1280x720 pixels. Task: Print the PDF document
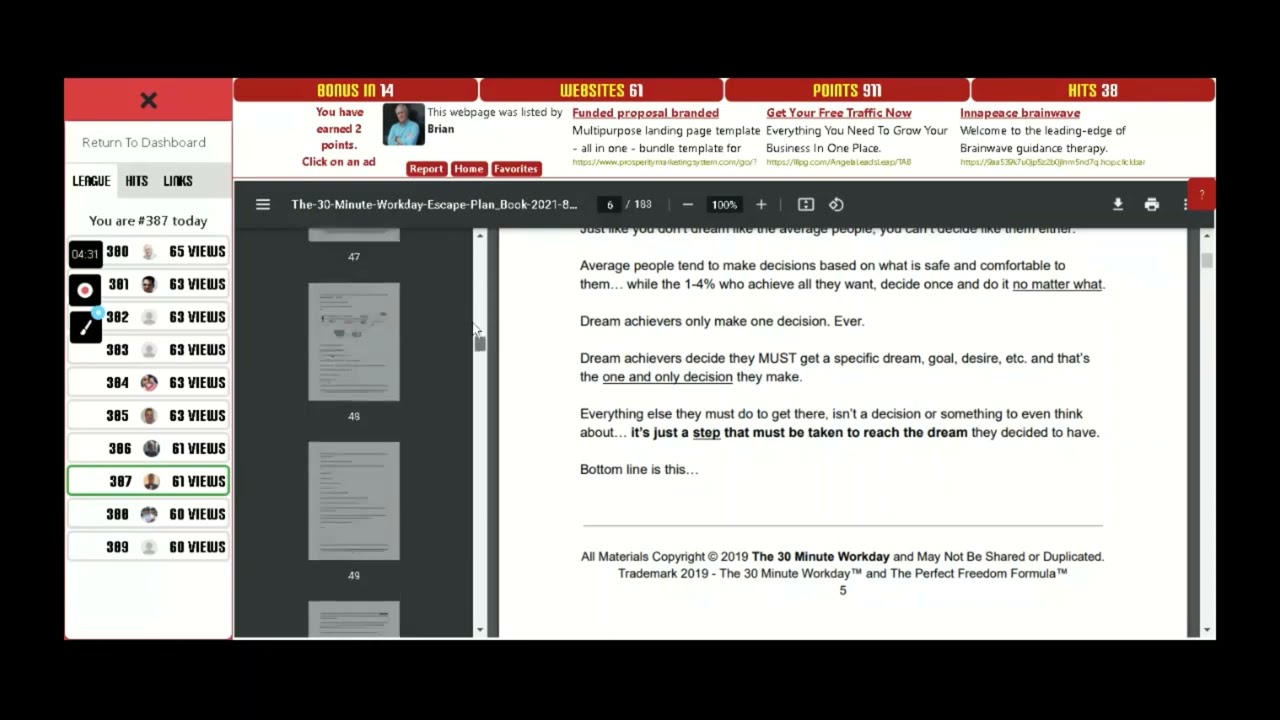(1152, 204)
